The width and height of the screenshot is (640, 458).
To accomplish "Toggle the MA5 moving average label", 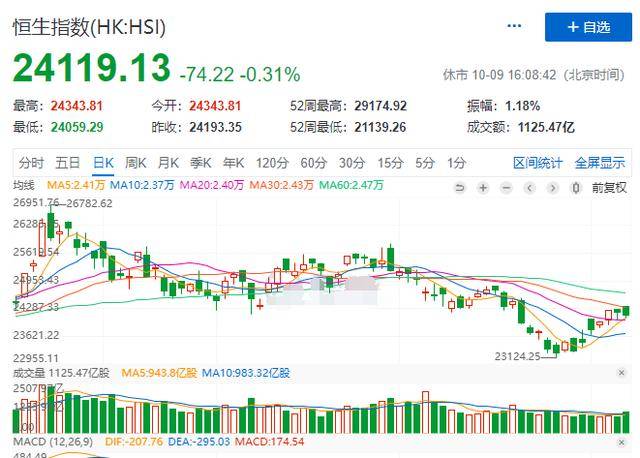I will (76, 185).
